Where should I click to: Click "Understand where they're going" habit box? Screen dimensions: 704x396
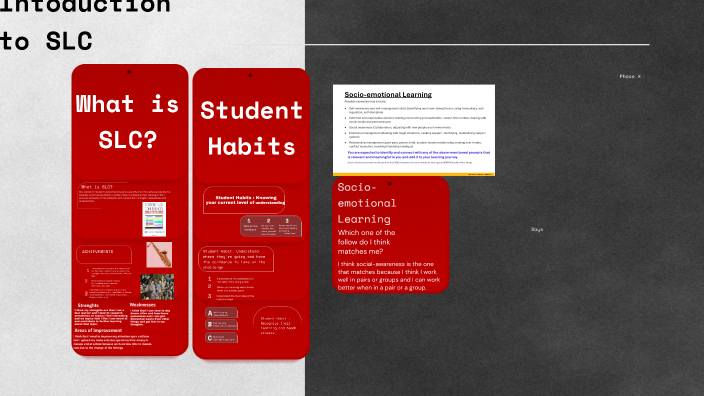(x=236, y=259)
